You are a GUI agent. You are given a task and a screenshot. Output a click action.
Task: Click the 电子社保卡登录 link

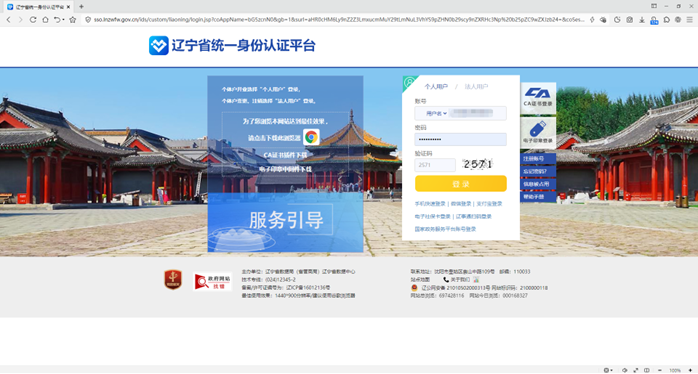[433, 216]
